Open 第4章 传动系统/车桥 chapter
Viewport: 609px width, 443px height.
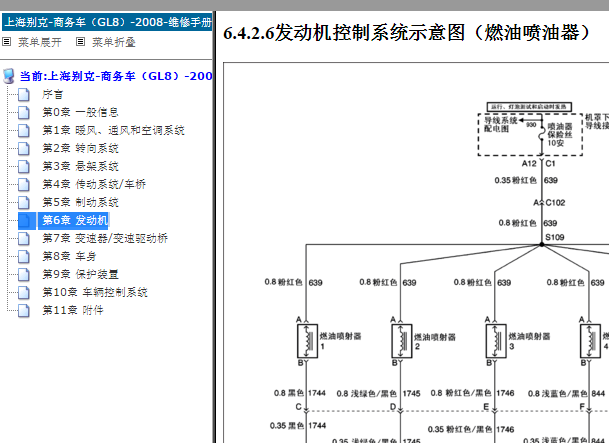(x=94, y=184)
